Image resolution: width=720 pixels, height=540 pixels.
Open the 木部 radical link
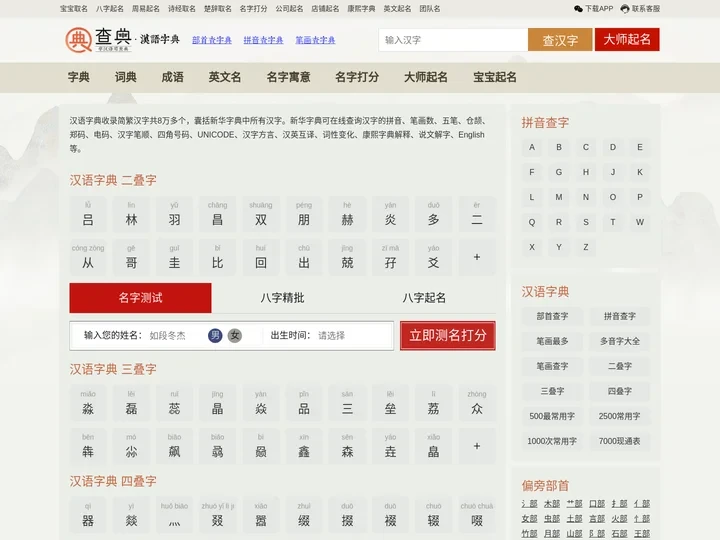click(552, 504)
